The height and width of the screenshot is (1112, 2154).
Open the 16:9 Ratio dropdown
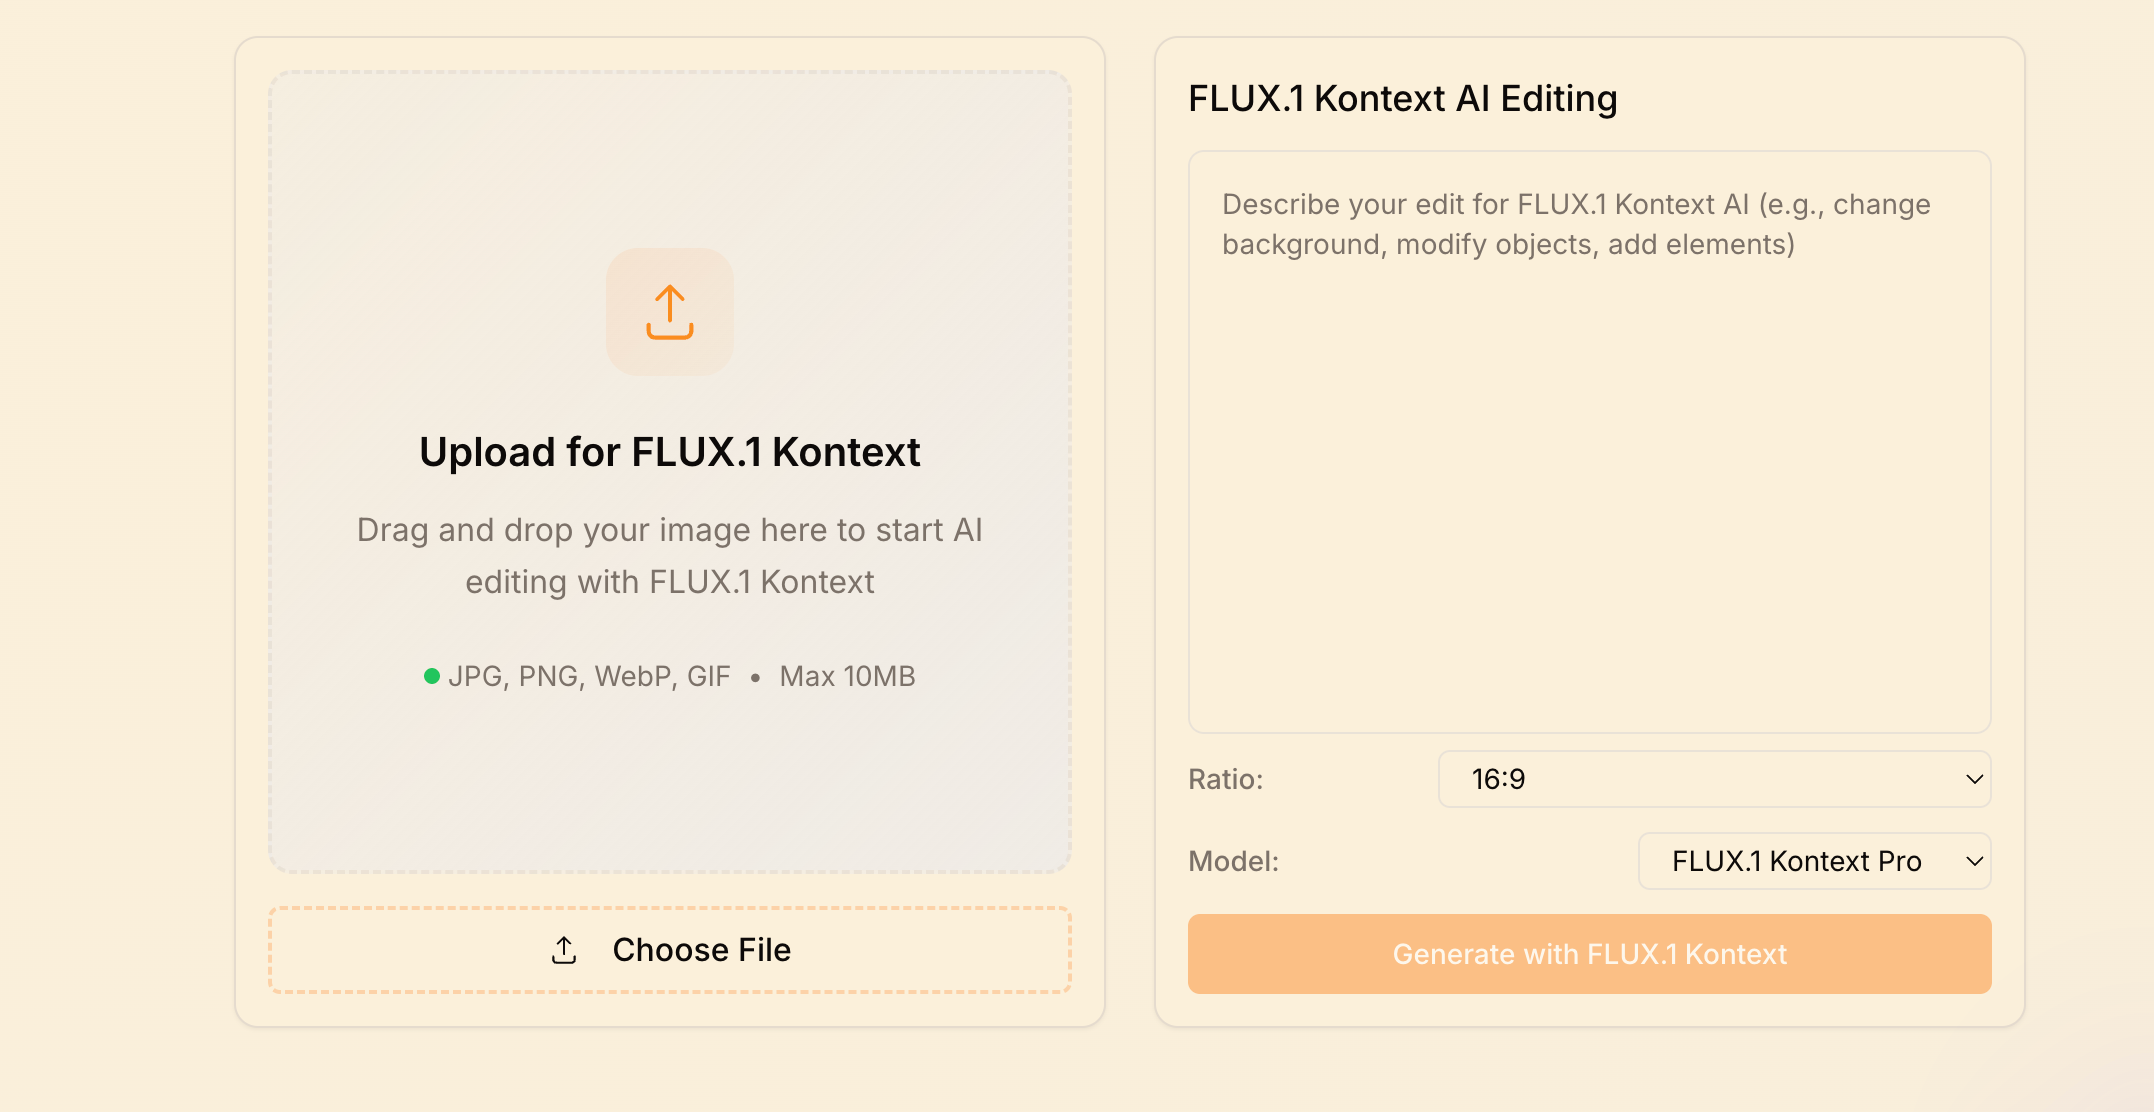[1714, 779]
